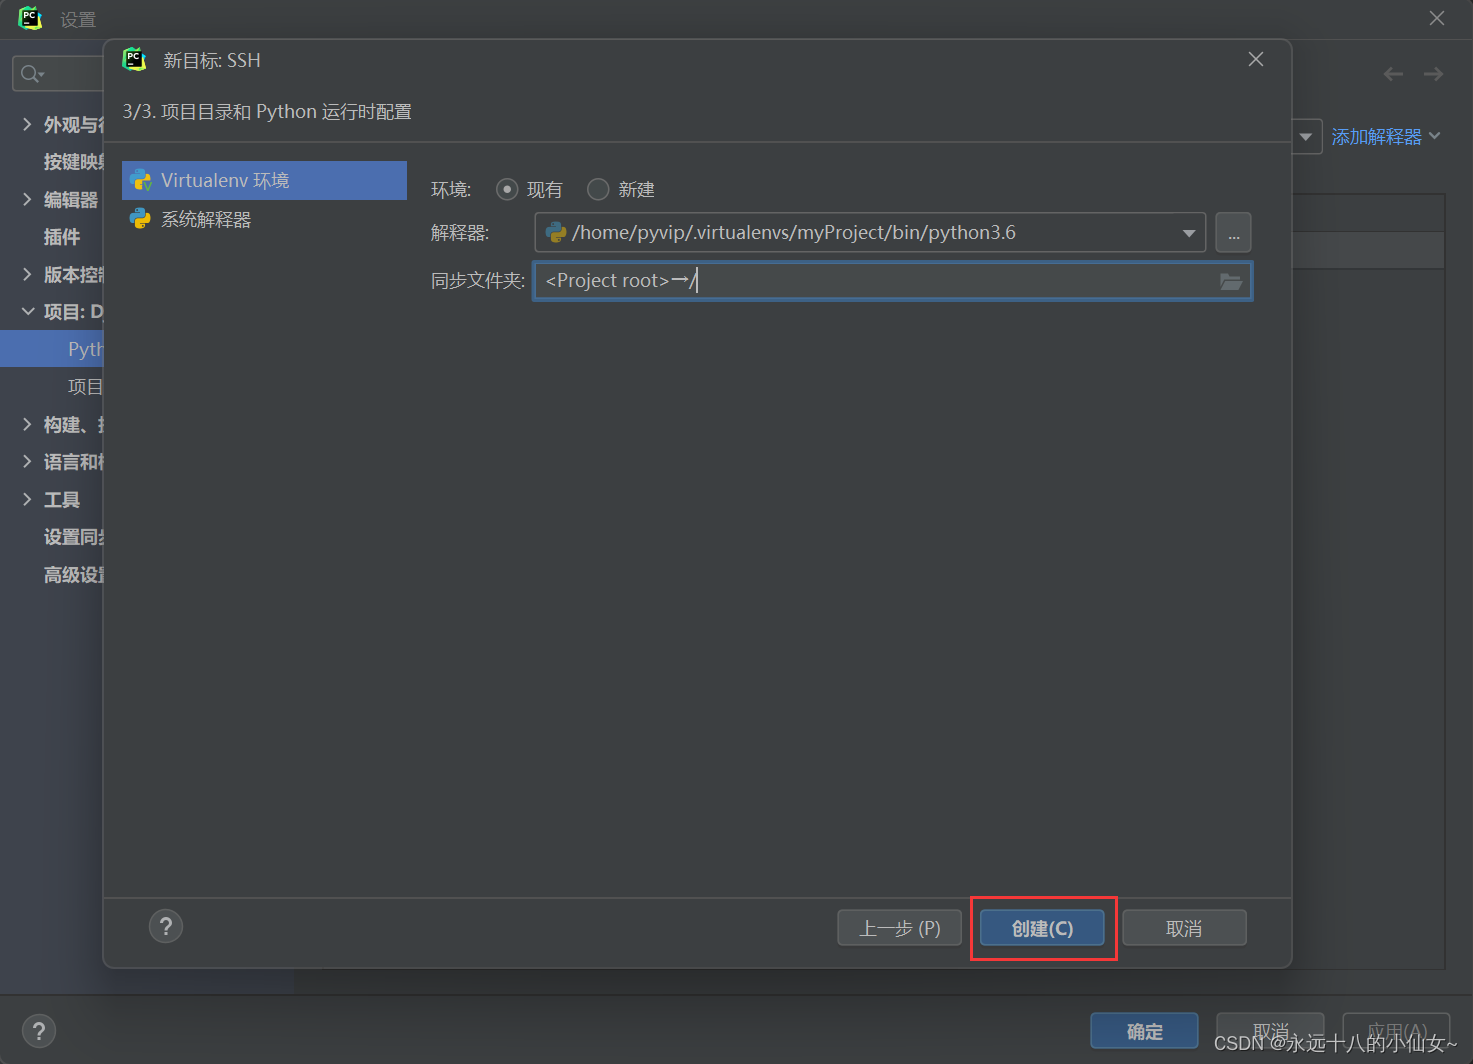Collapse the 项目 settings category

(27, 312)
